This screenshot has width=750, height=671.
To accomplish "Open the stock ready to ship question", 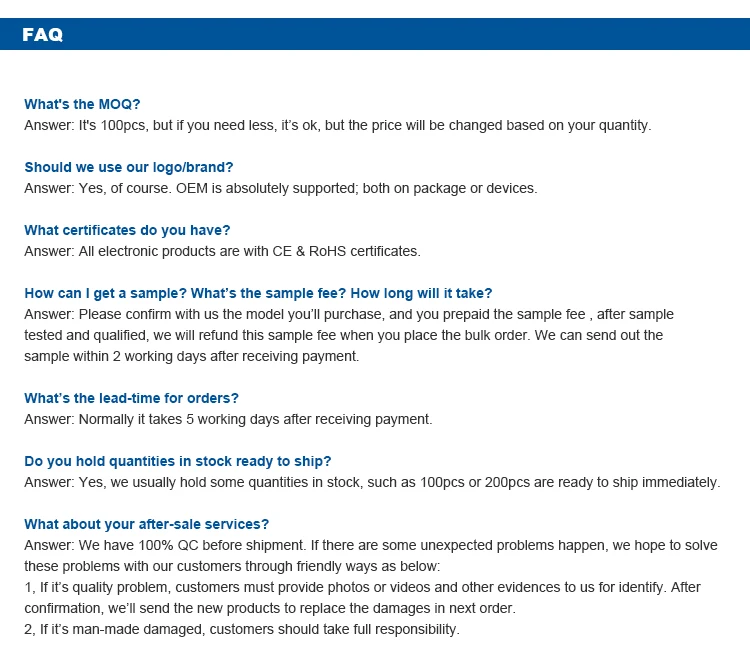I will (x=177, y=461).
